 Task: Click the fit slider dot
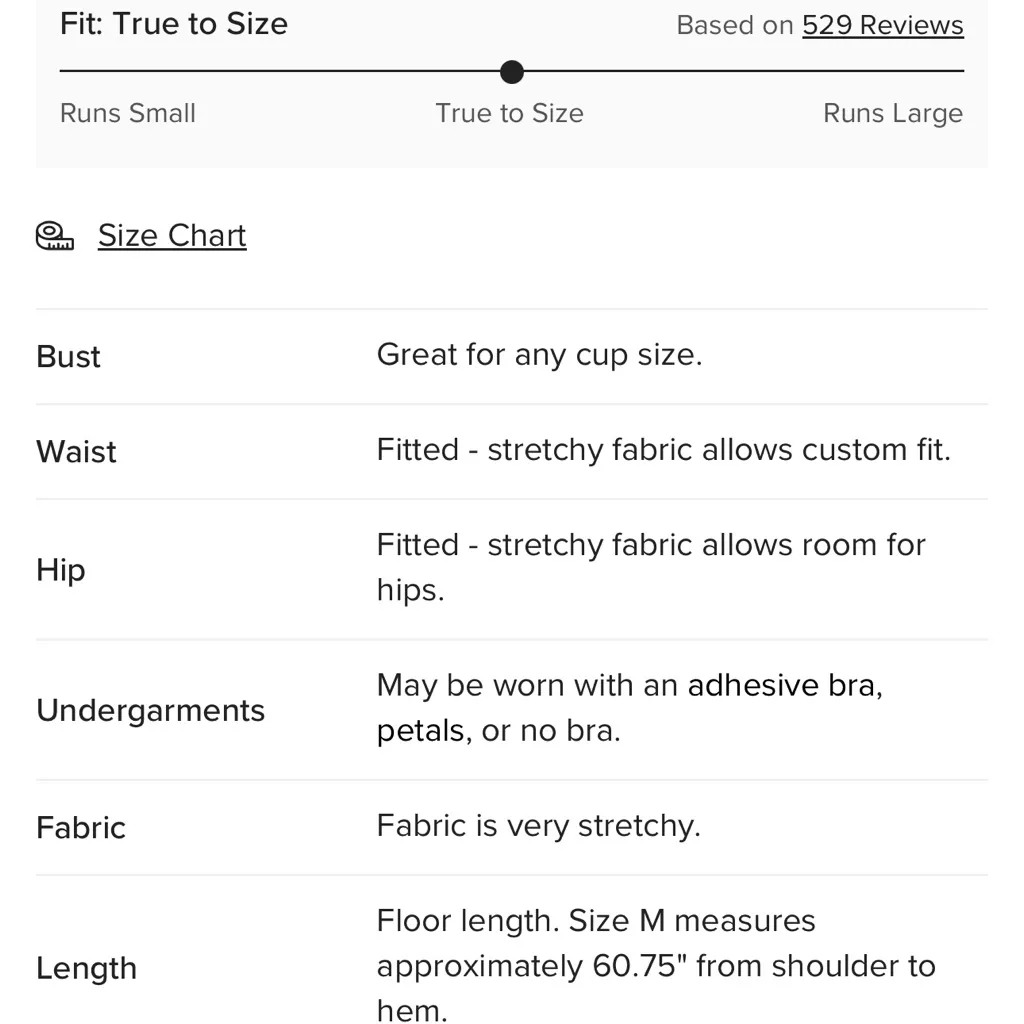tap(511, 72)
